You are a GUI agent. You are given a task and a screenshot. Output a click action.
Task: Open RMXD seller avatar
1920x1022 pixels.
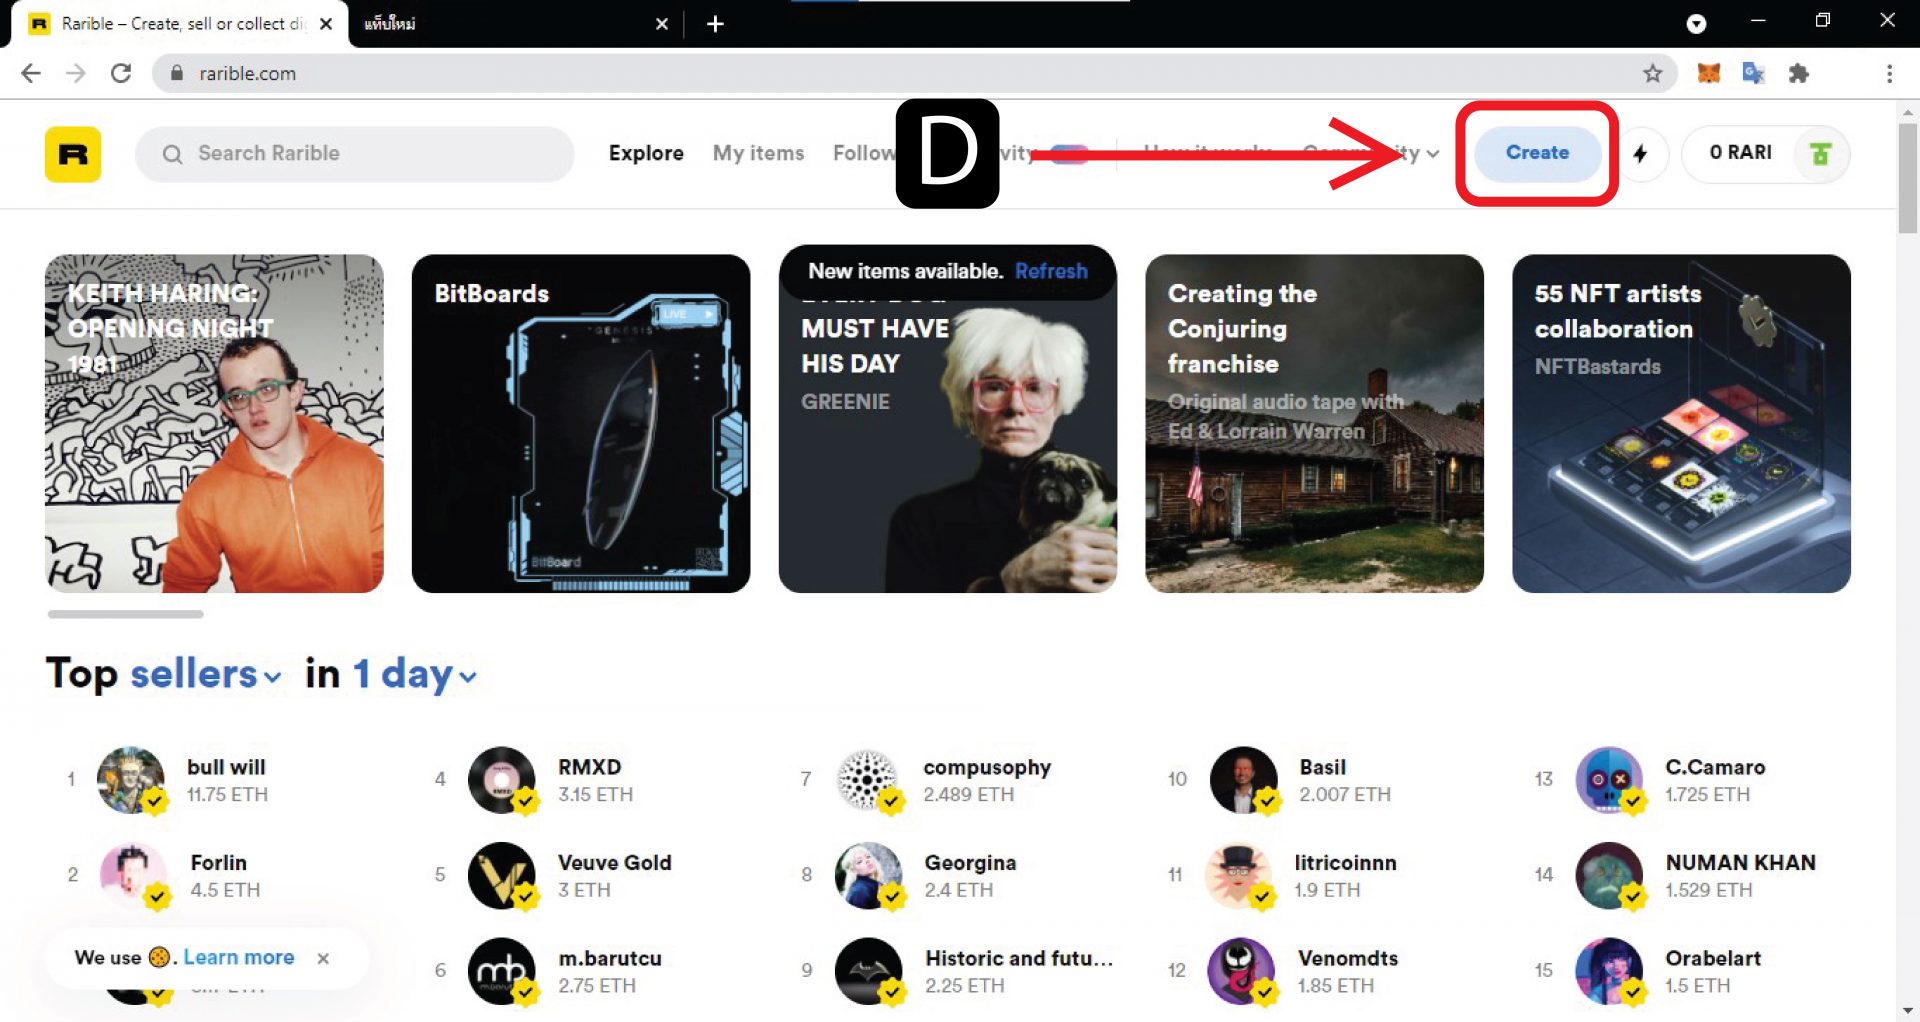(502, 780)
